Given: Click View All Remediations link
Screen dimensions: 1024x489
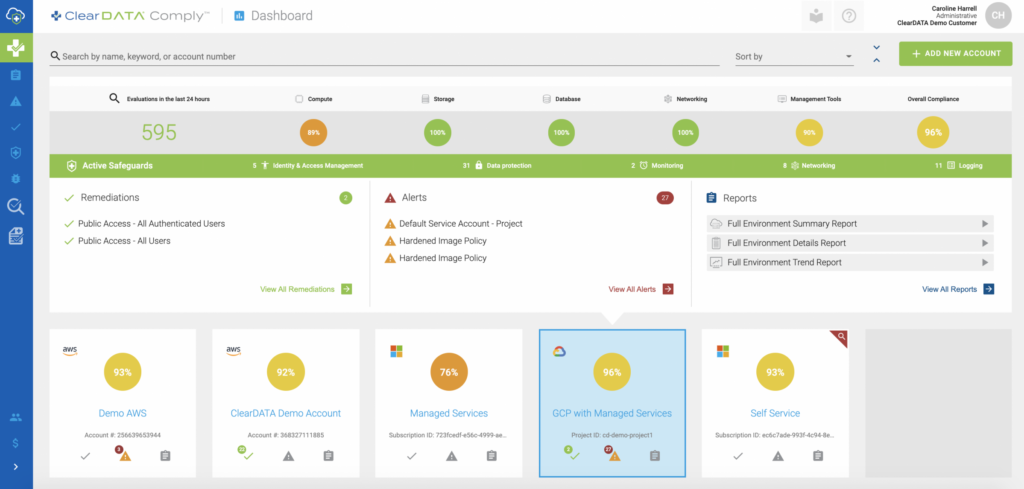Looking at the screenshot, I should [x=306, y=289].
